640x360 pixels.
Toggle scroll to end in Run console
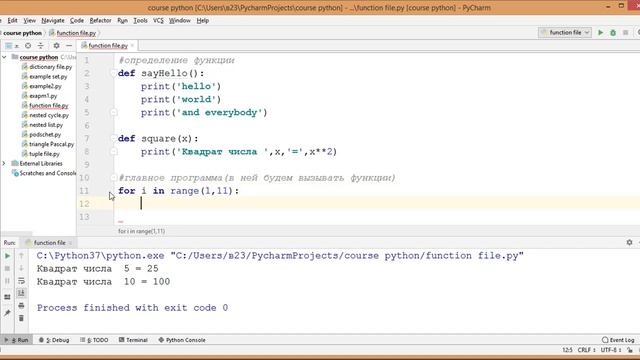(21, 293)
